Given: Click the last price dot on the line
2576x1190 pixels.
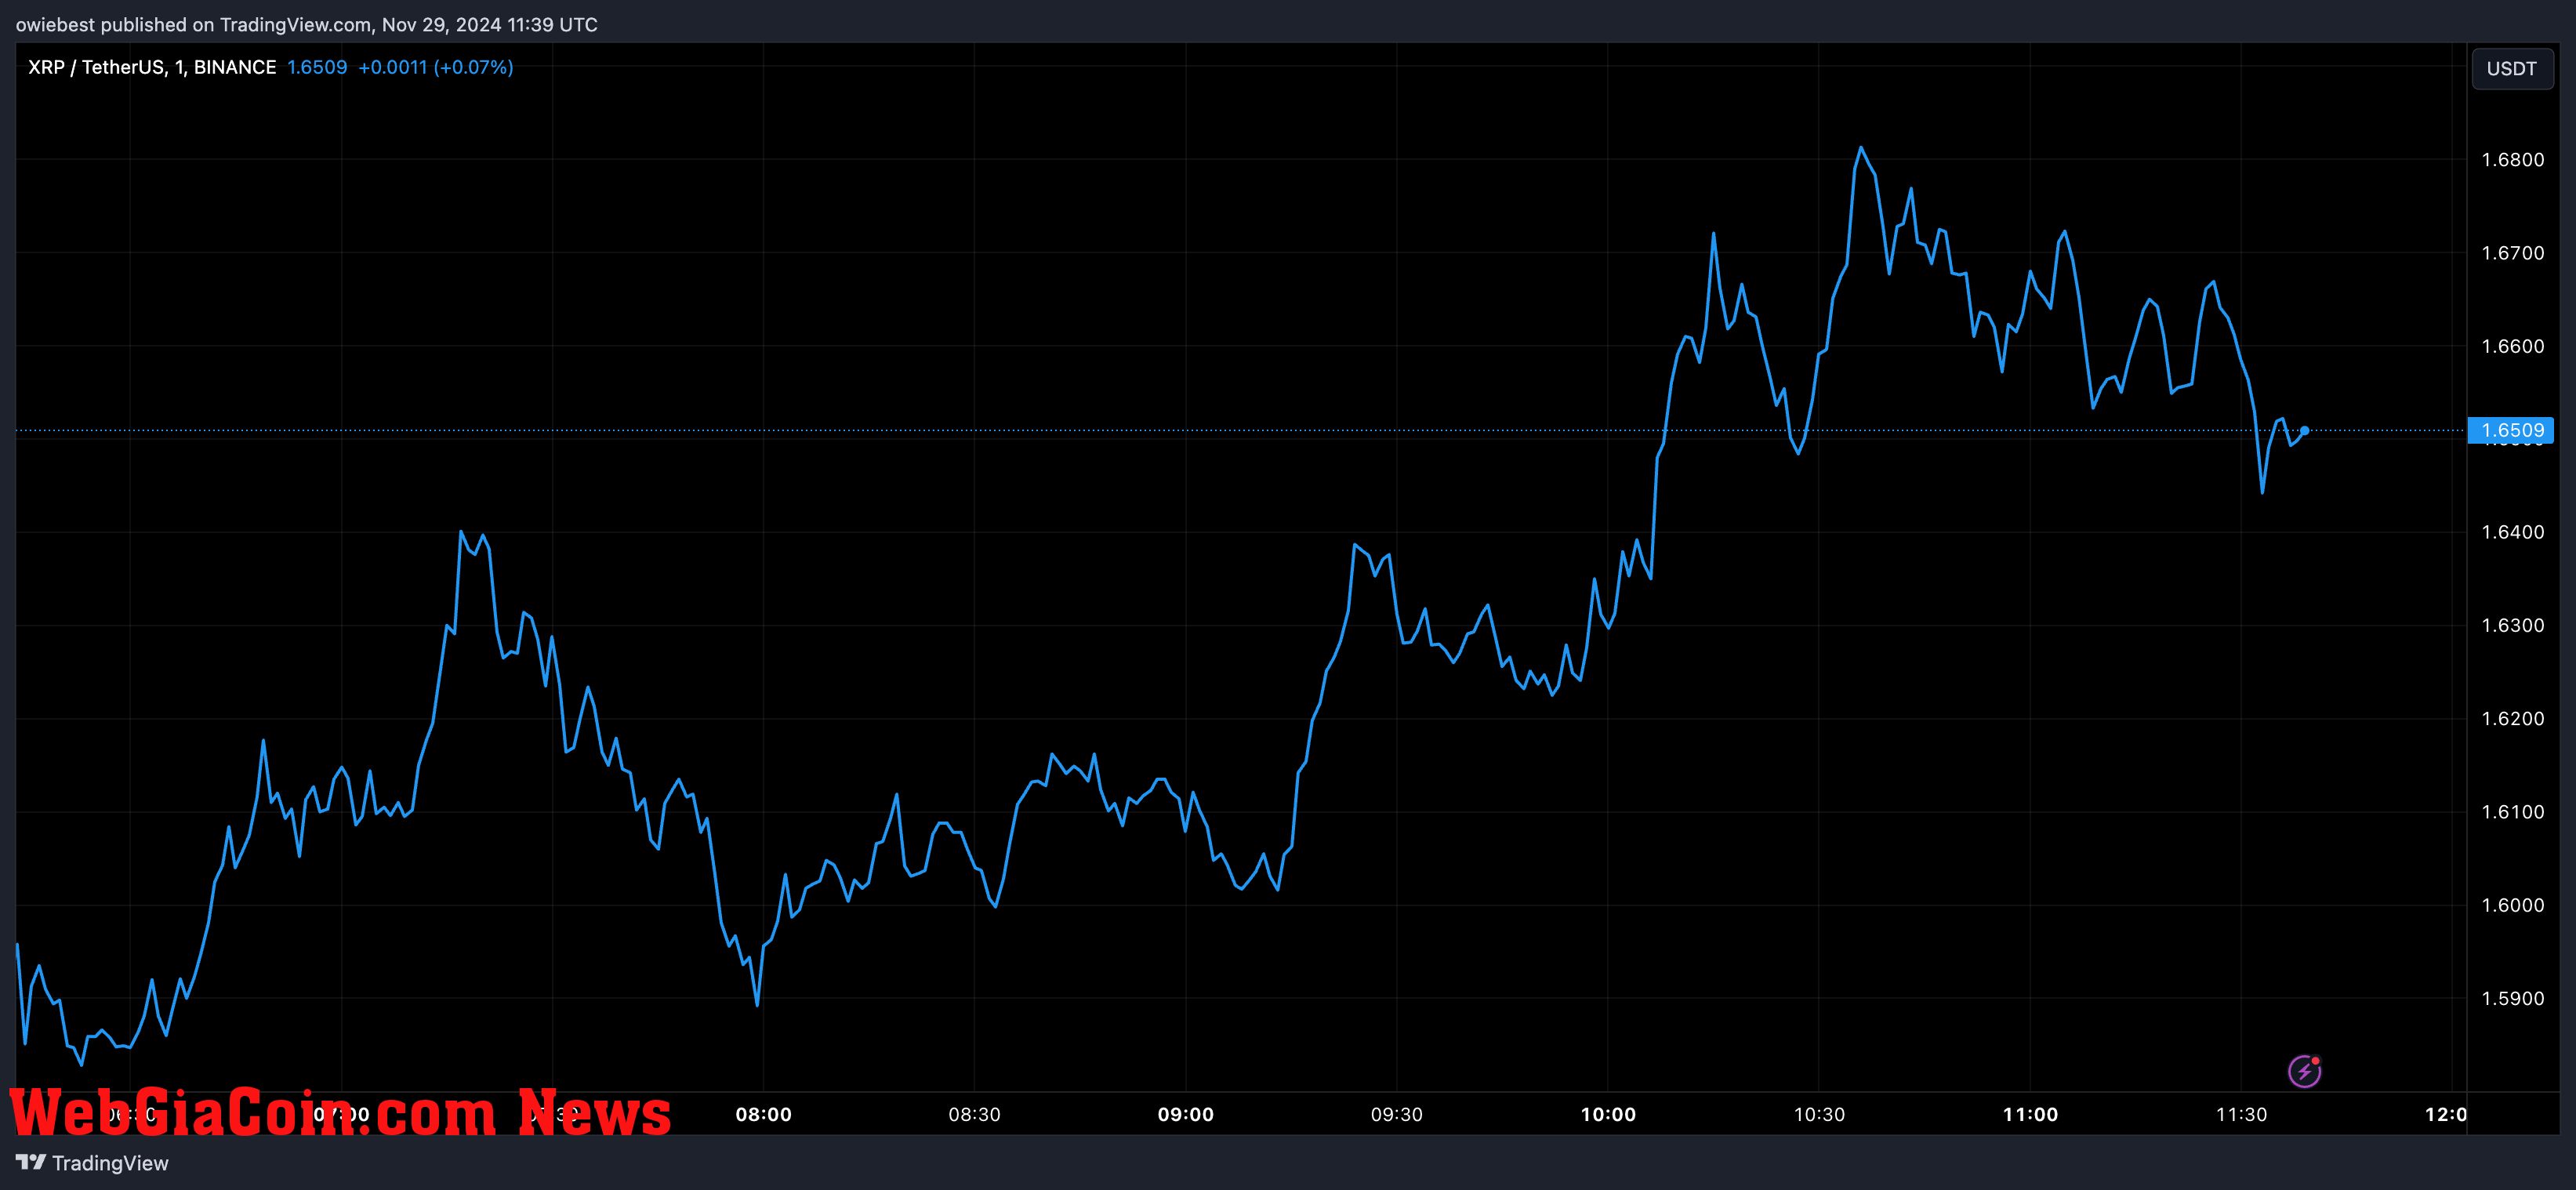Looking at the screenshot, I should click(2304, 430).
